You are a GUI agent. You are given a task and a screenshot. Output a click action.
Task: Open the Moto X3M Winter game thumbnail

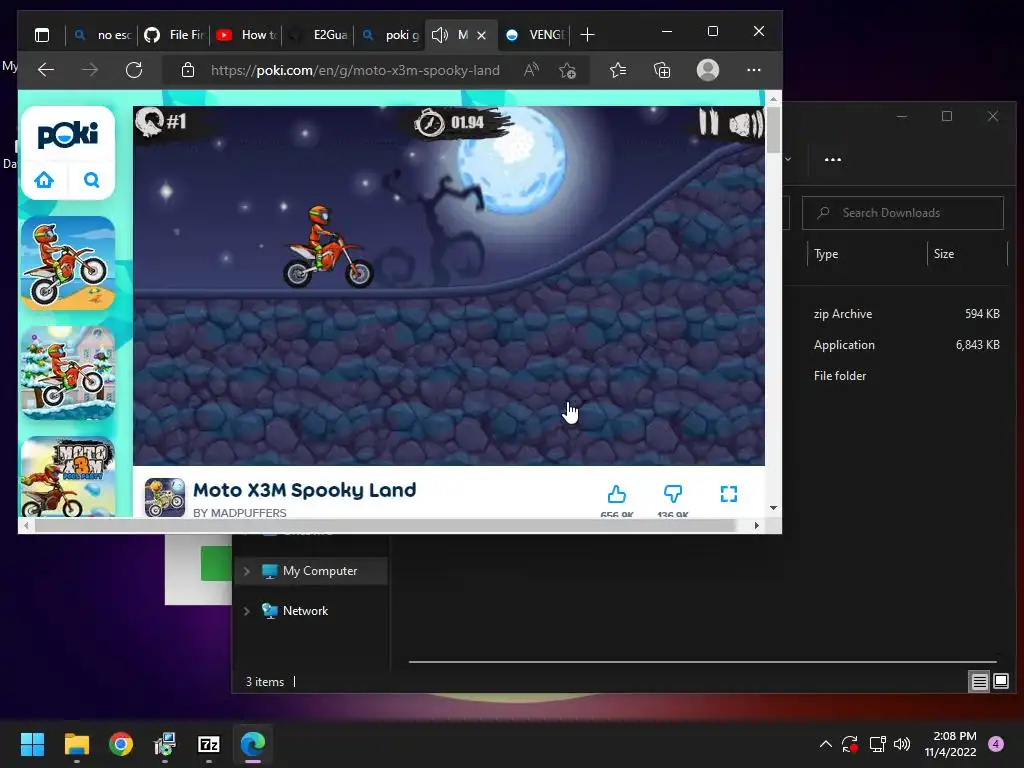[68, 373]
